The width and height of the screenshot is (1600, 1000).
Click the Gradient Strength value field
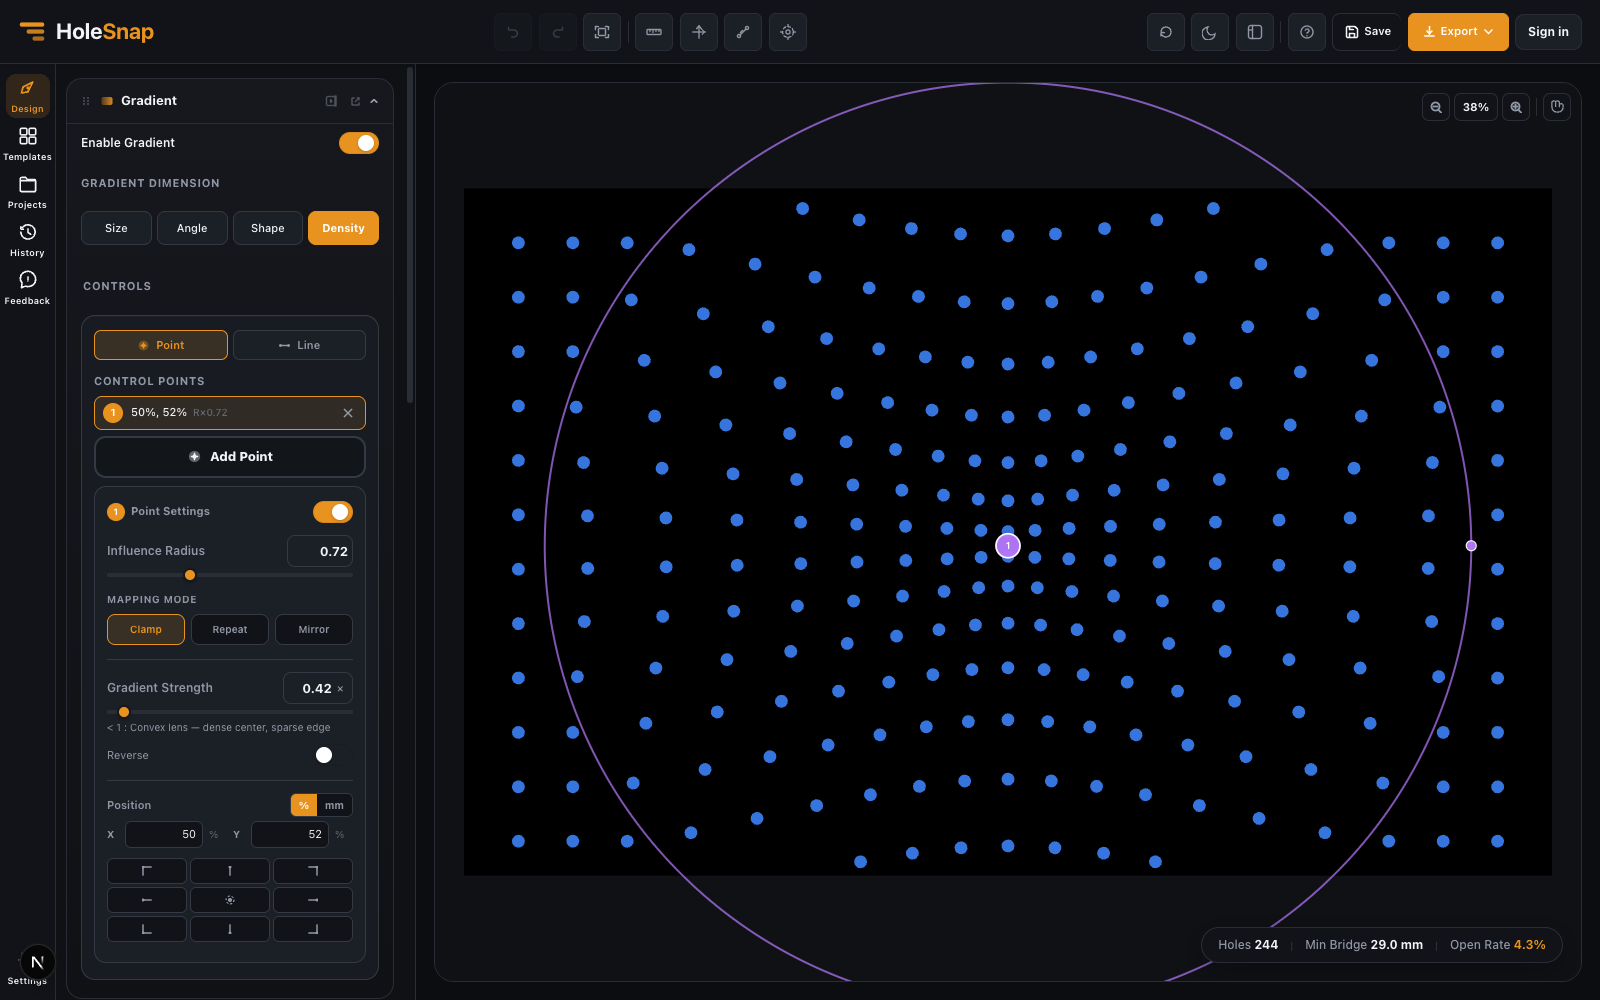pyautogui.click(x=318, y=688)
